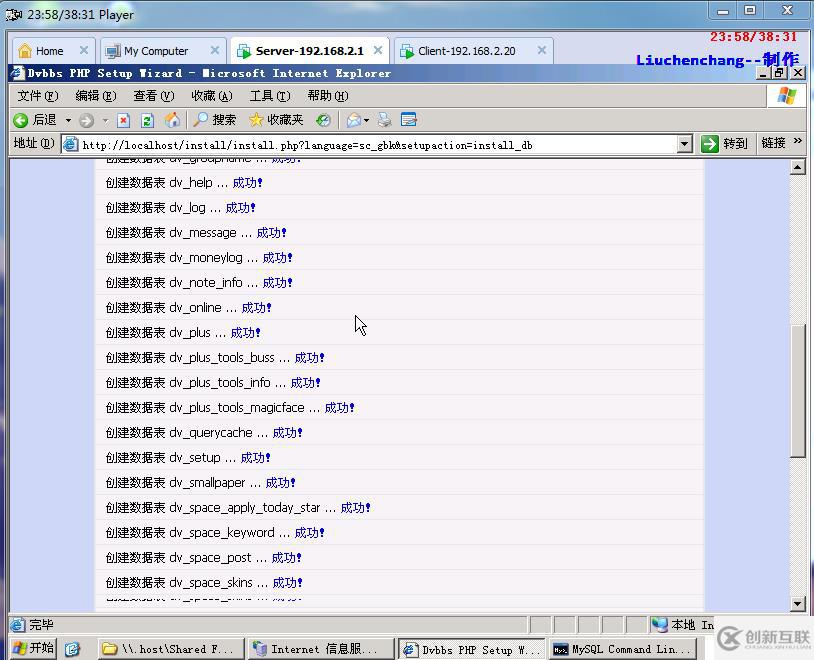The width and height of the screenshot is (814, 660).
Task: Click the text 'dv_space_apply_today_star'
Action: click(x=245, y=507)
